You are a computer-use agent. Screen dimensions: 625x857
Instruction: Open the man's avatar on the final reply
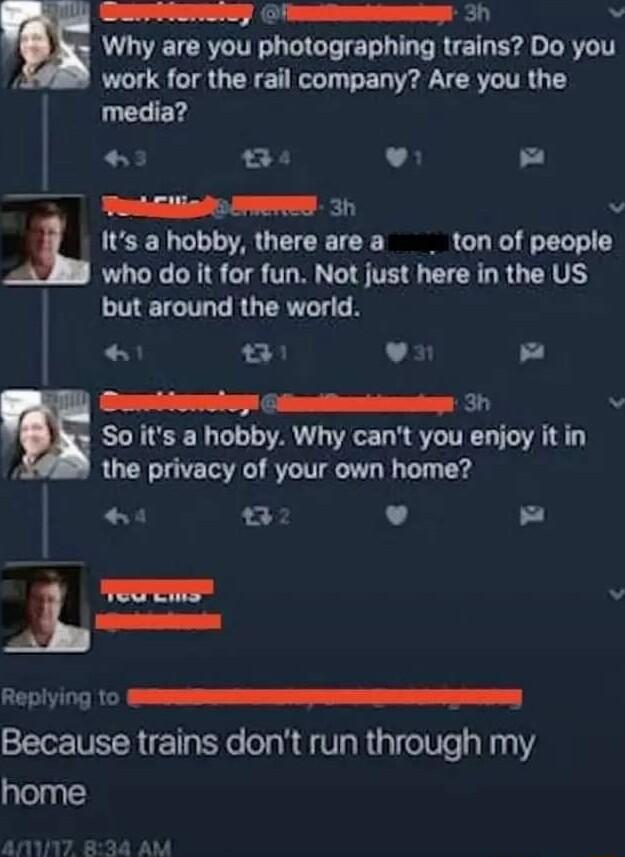click(46, 608)
